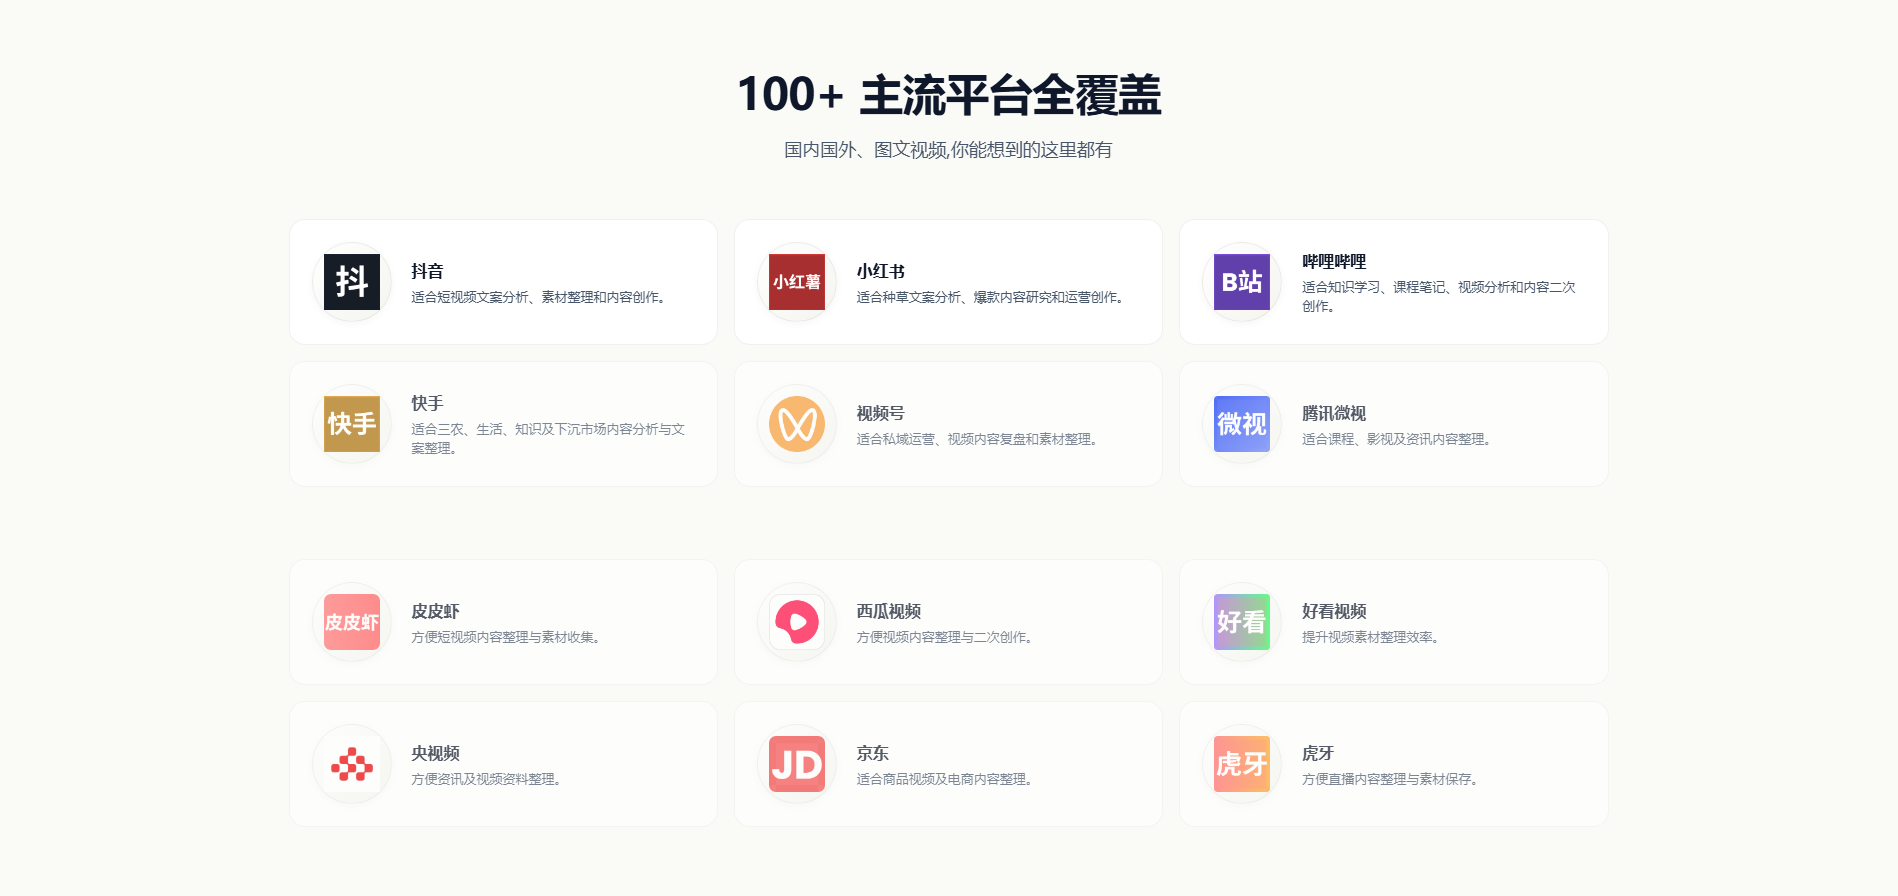Image resolution: width=1898 pixels, height=896 pixels.
Task: Click the 抖音 platform icon
Action: click(352, 282)
